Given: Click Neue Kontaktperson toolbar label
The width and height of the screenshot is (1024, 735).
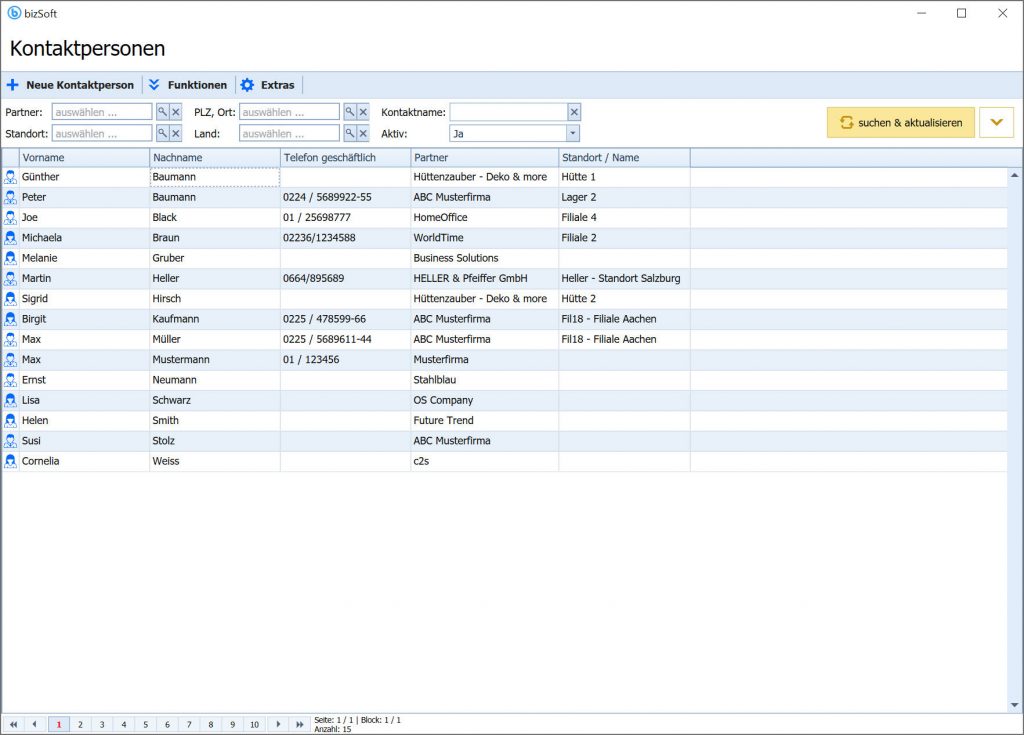Looking at the screenshot, I should click(80, 85).
